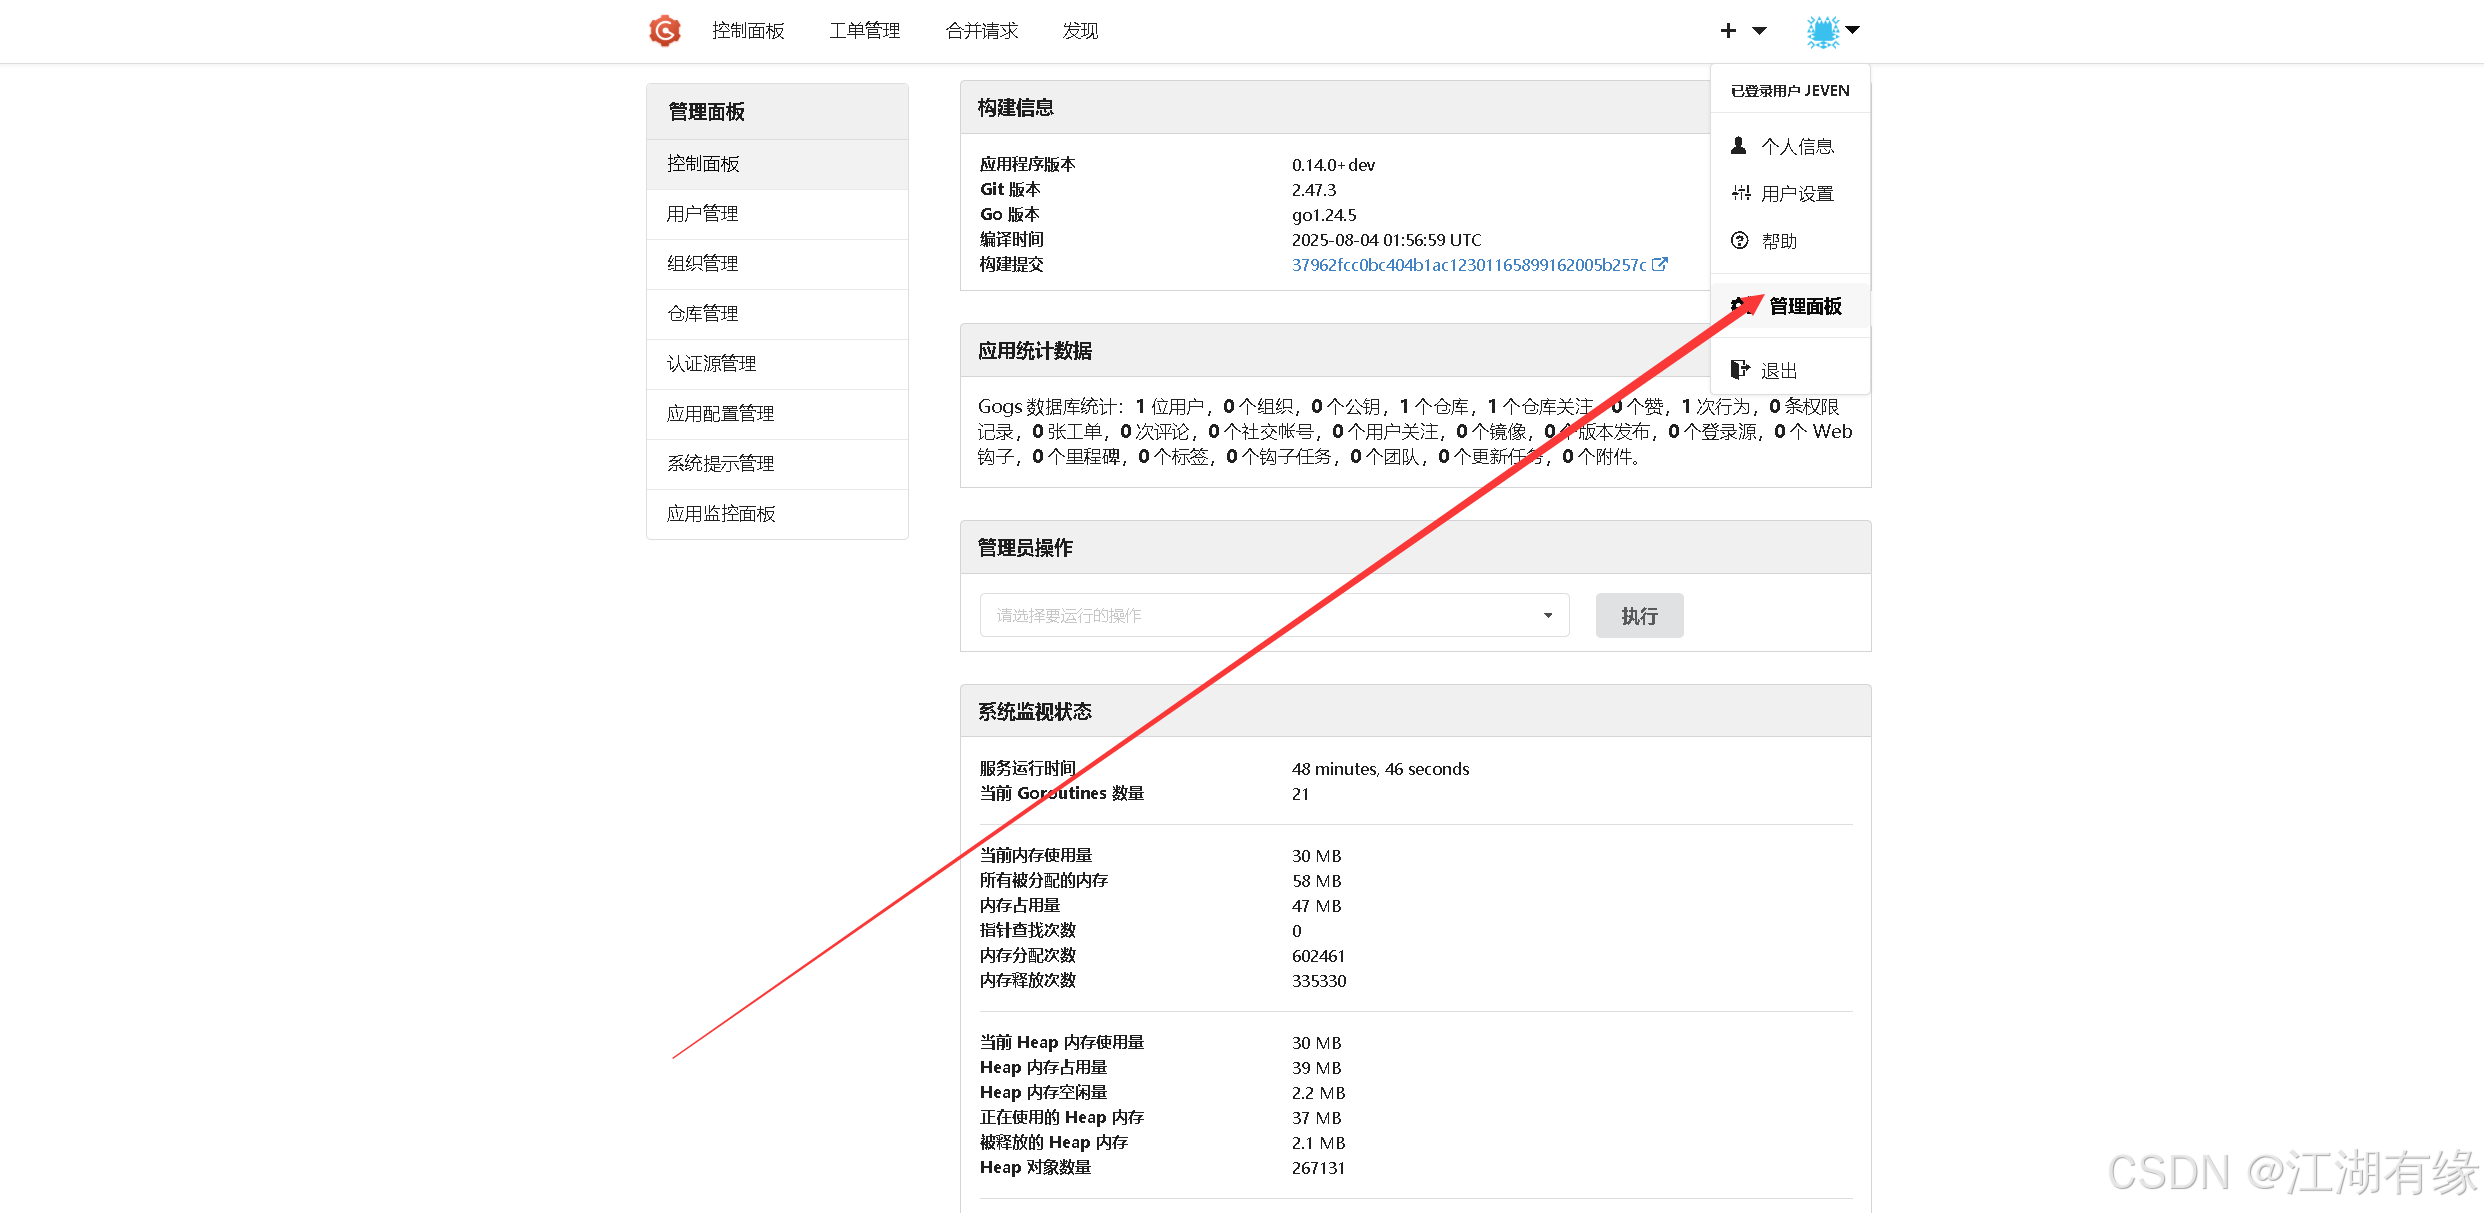
Task: Select 应用监控面板 in the sidebar
Action: [x=721, y=513]
